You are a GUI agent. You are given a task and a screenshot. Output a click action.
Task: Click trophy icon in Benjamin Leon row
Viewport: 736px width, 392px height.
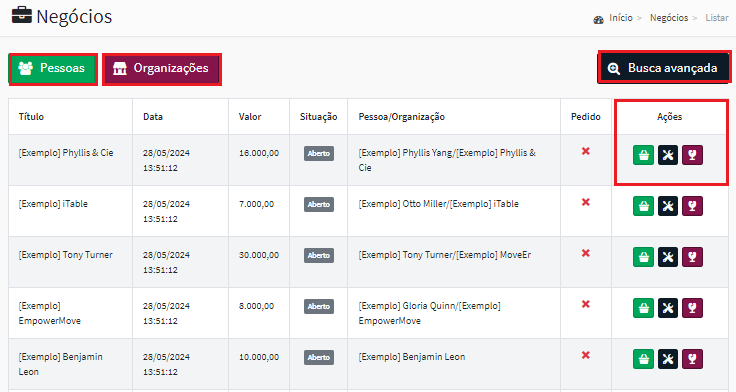(x=692, y=359)
